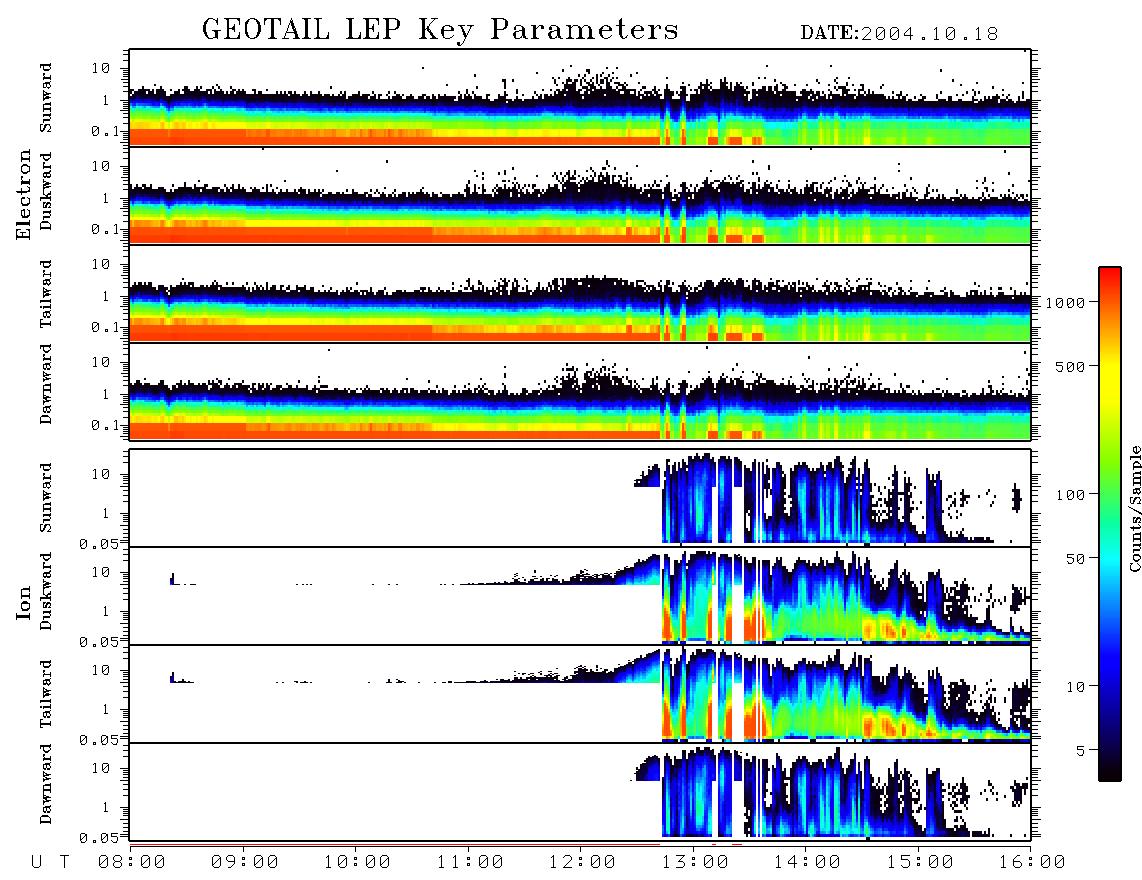Screen dimensions: 1142x880
Task: Click the Electron "Sunward" panel label
Action: pos(46,98)
